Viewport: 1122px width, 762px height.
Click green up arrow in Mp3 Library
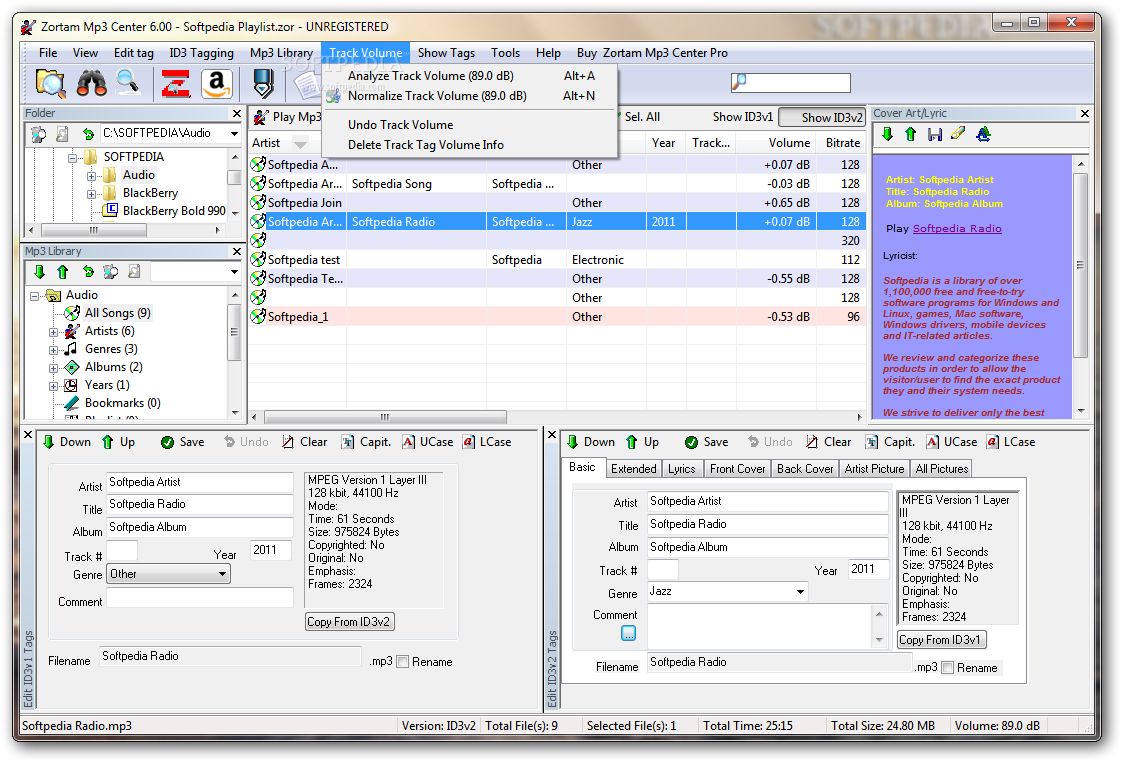[62, 272]
